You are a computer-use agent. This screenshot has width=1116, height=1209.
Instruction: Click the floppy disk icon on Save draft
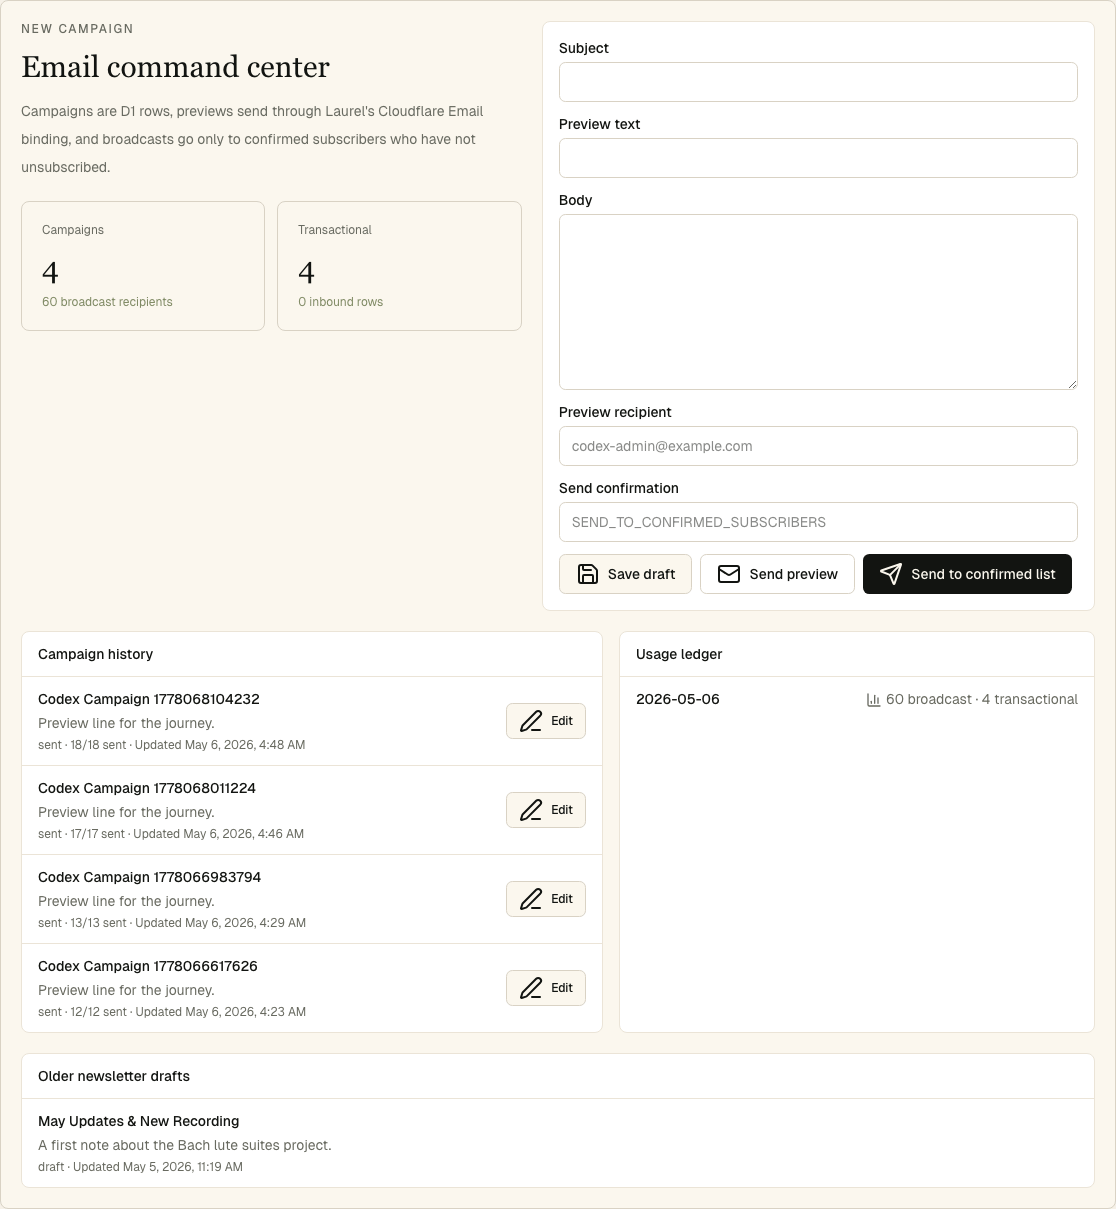588,574
